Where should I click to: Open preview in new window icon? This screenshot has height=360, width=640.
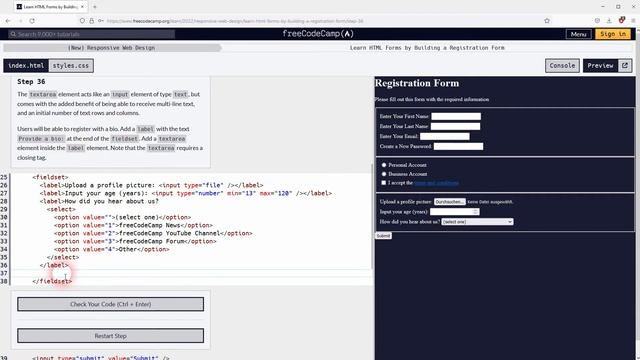(x=624, y=65)
